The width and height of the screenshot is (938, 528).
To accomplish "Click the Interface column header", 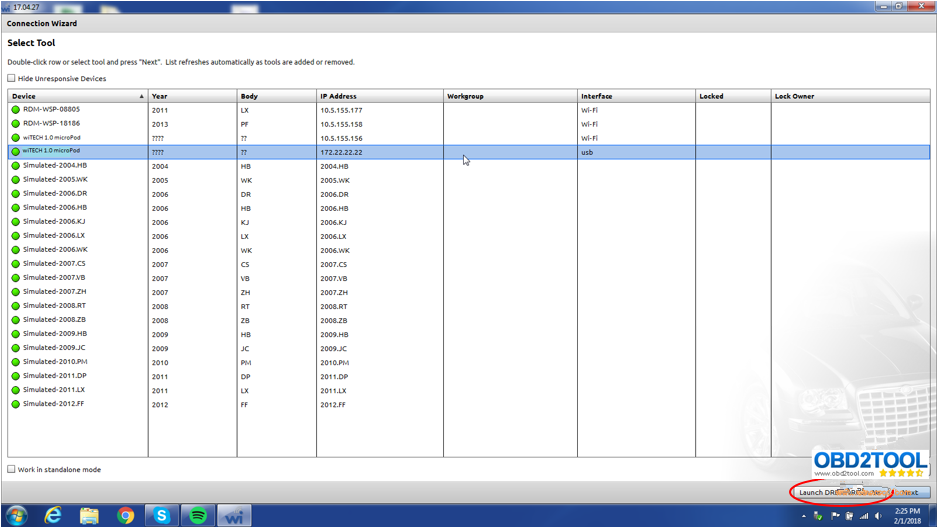I will tap(635, 96).
